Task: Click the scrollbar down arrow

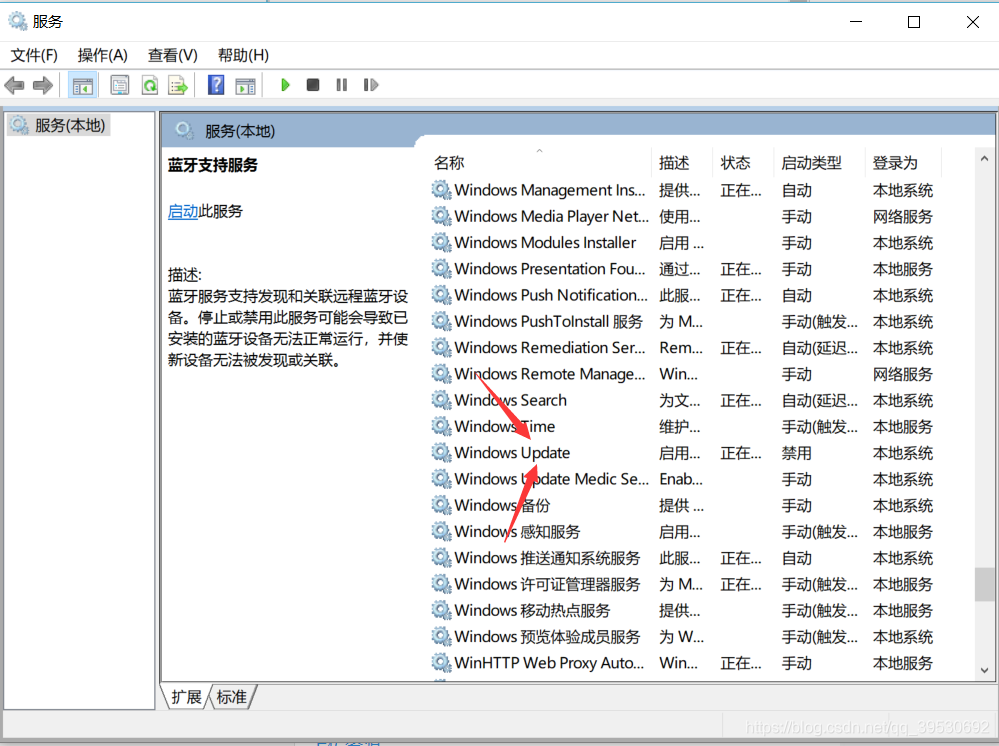Action: [x=984, y=670]
